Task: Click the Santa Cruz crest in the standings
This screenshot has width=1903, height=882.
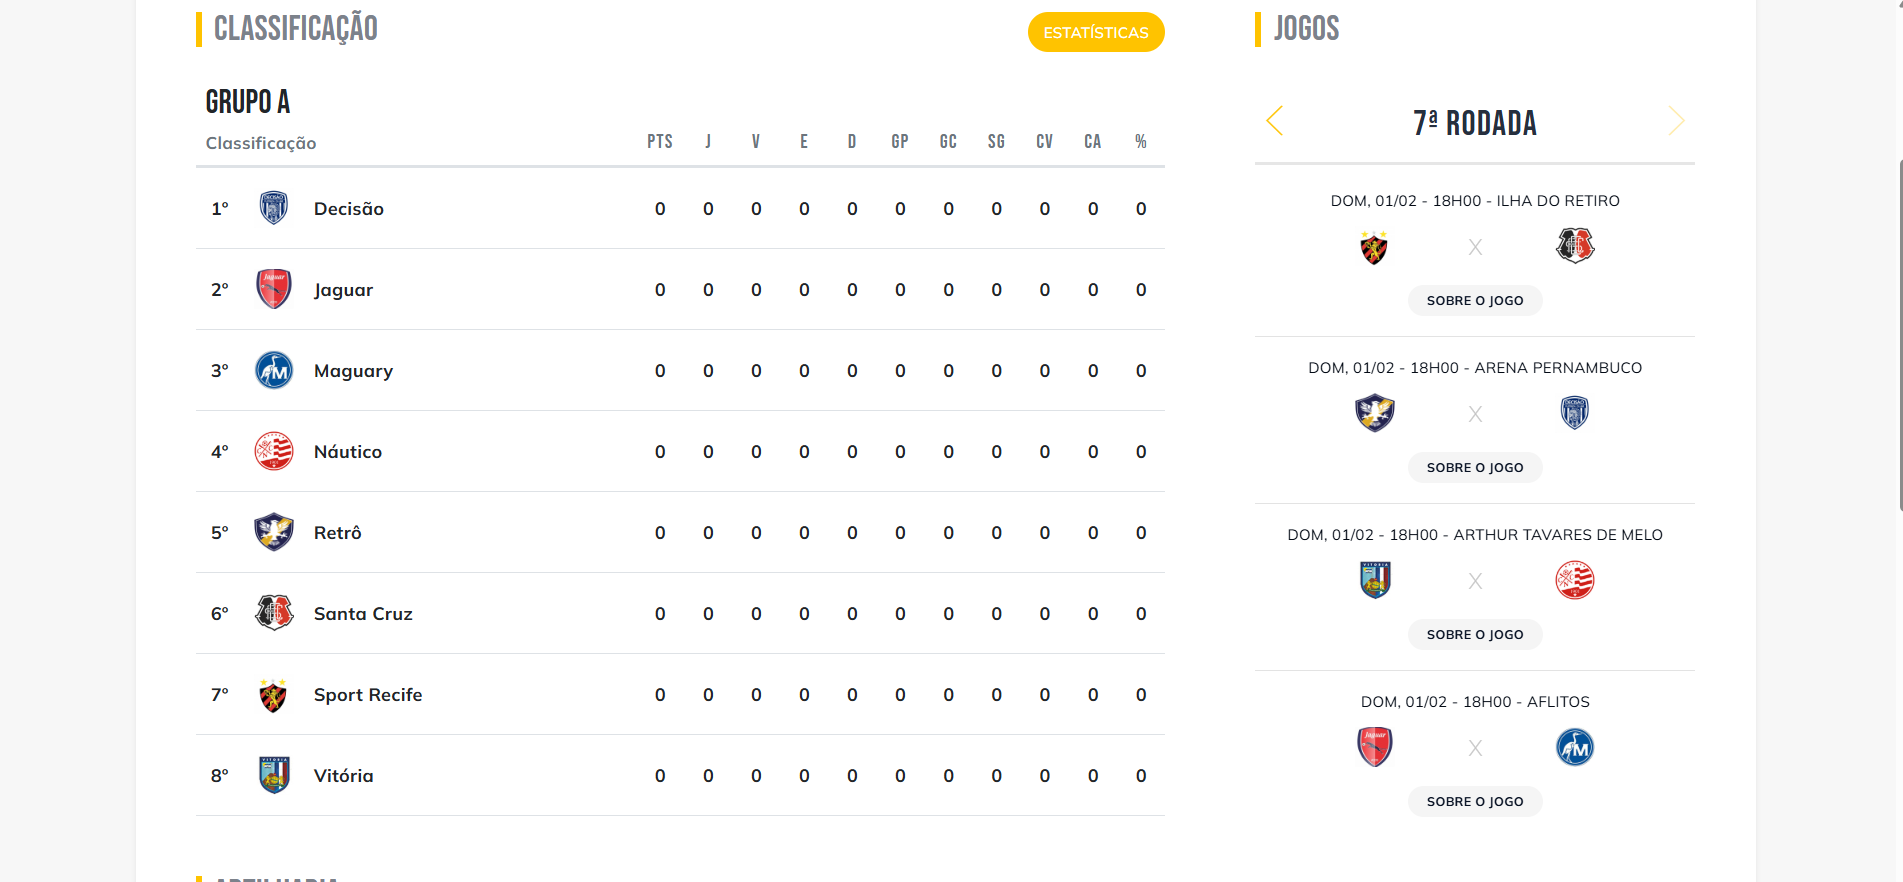Action: tap(273, 613)
